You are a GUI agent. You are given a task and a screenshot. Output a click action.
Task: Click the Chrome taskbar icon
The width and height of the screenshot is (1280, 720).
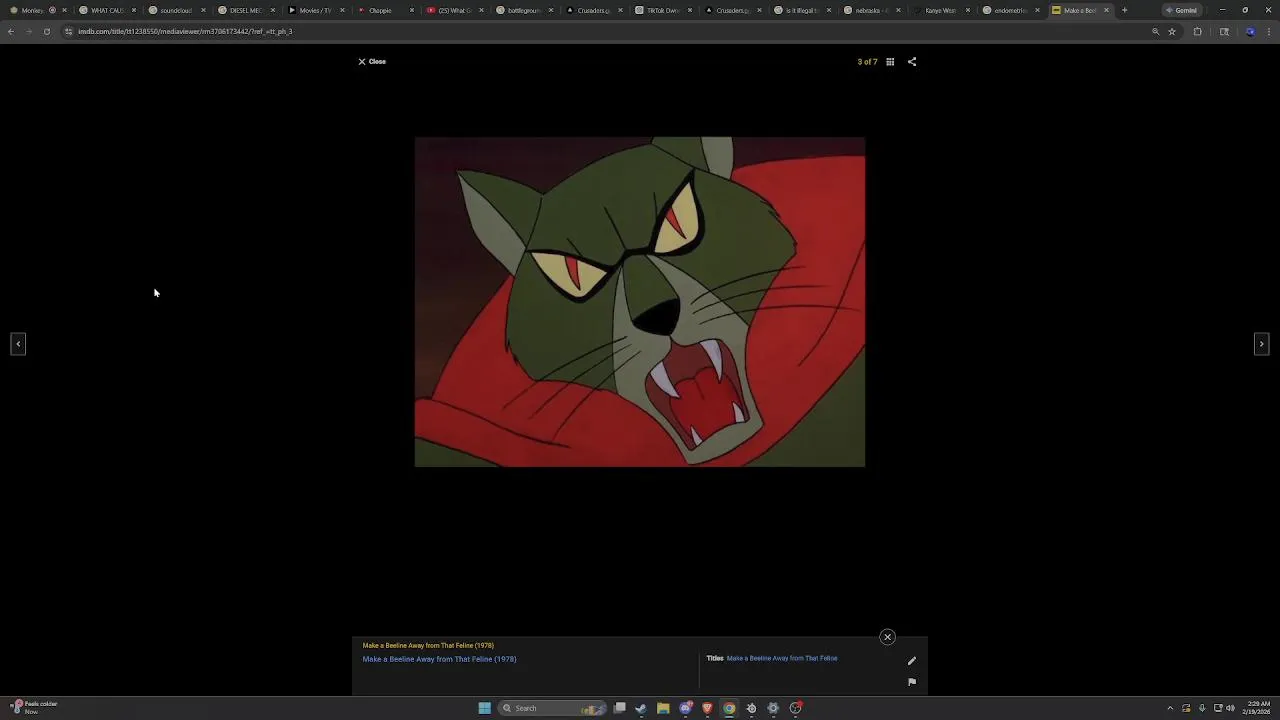[x=729, y=708]
